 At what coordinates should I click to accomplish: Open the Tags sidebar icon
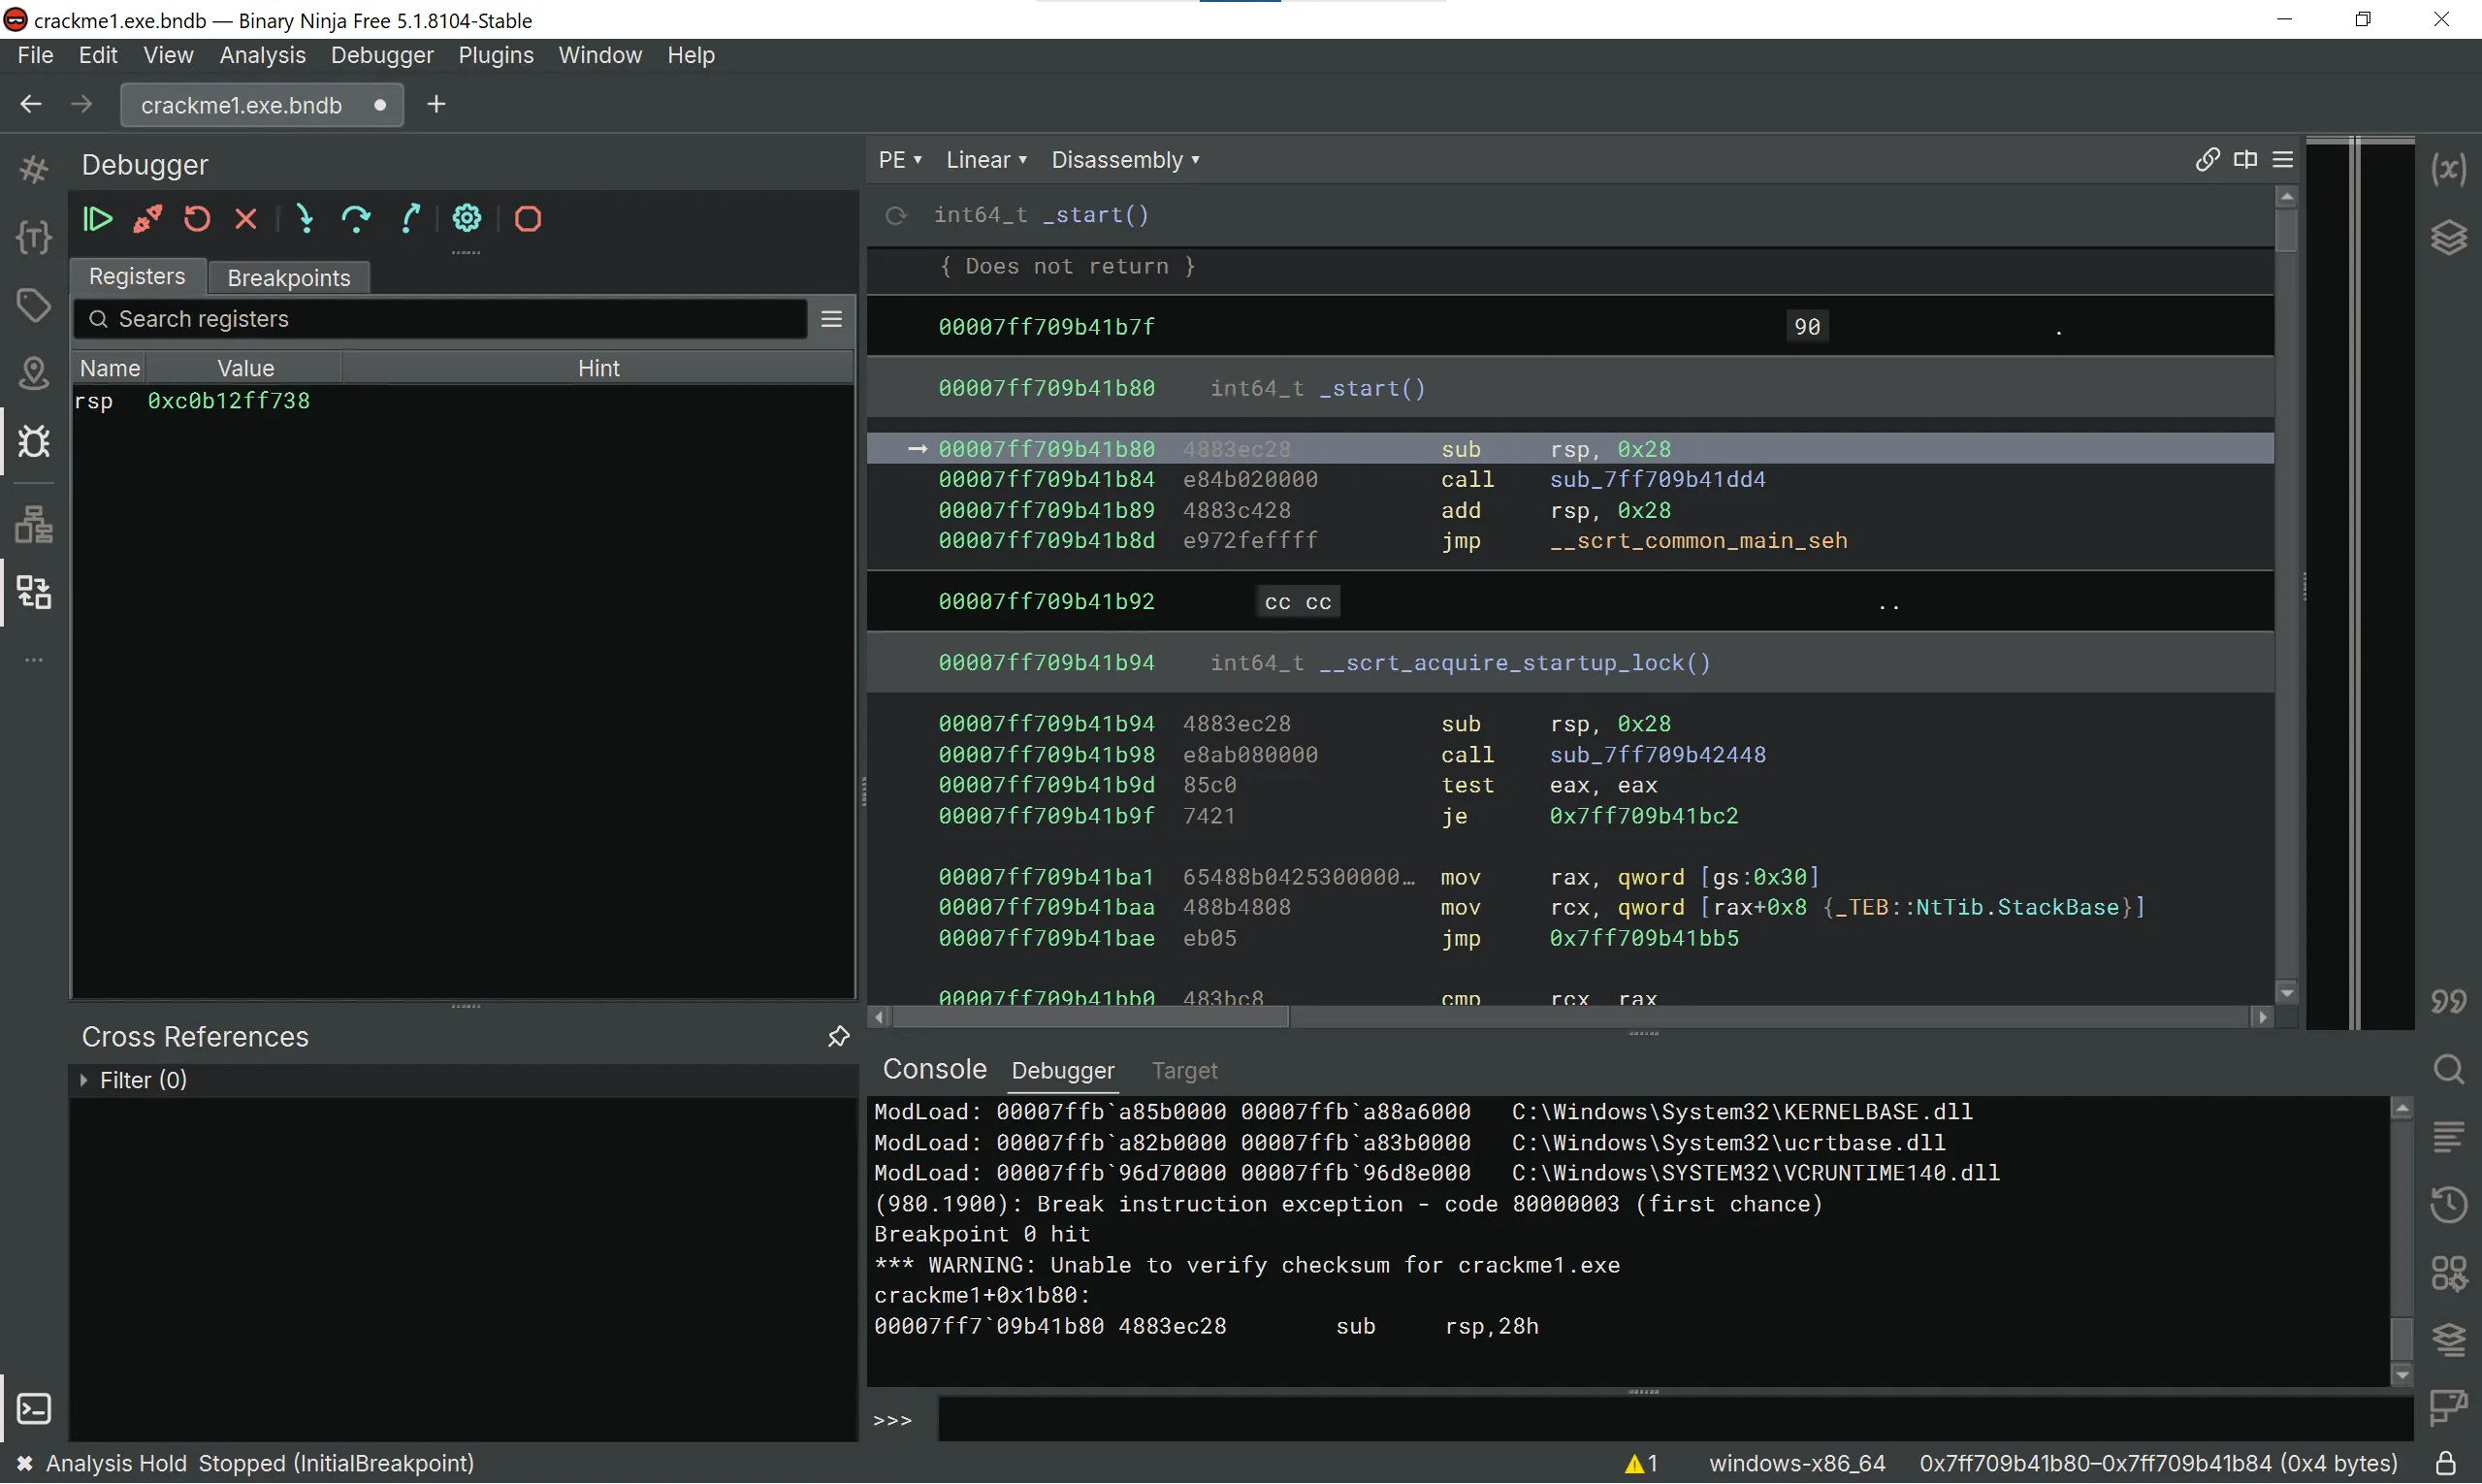point(33,306)
